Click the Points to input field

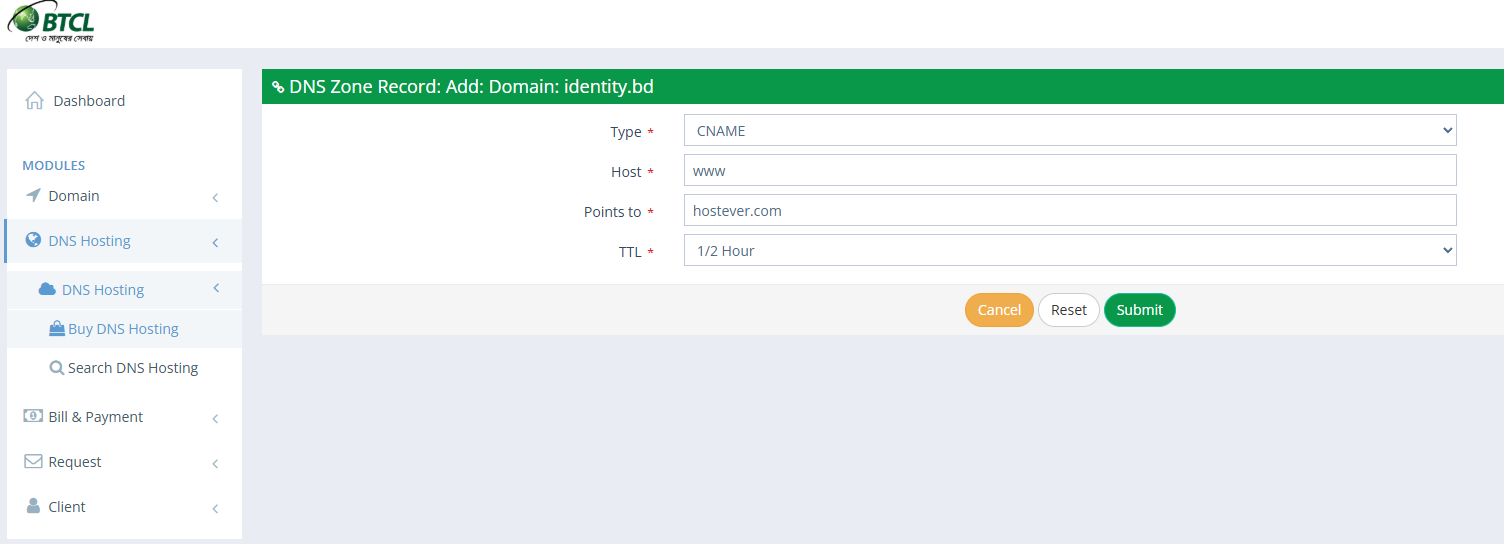click(1069, 211)
